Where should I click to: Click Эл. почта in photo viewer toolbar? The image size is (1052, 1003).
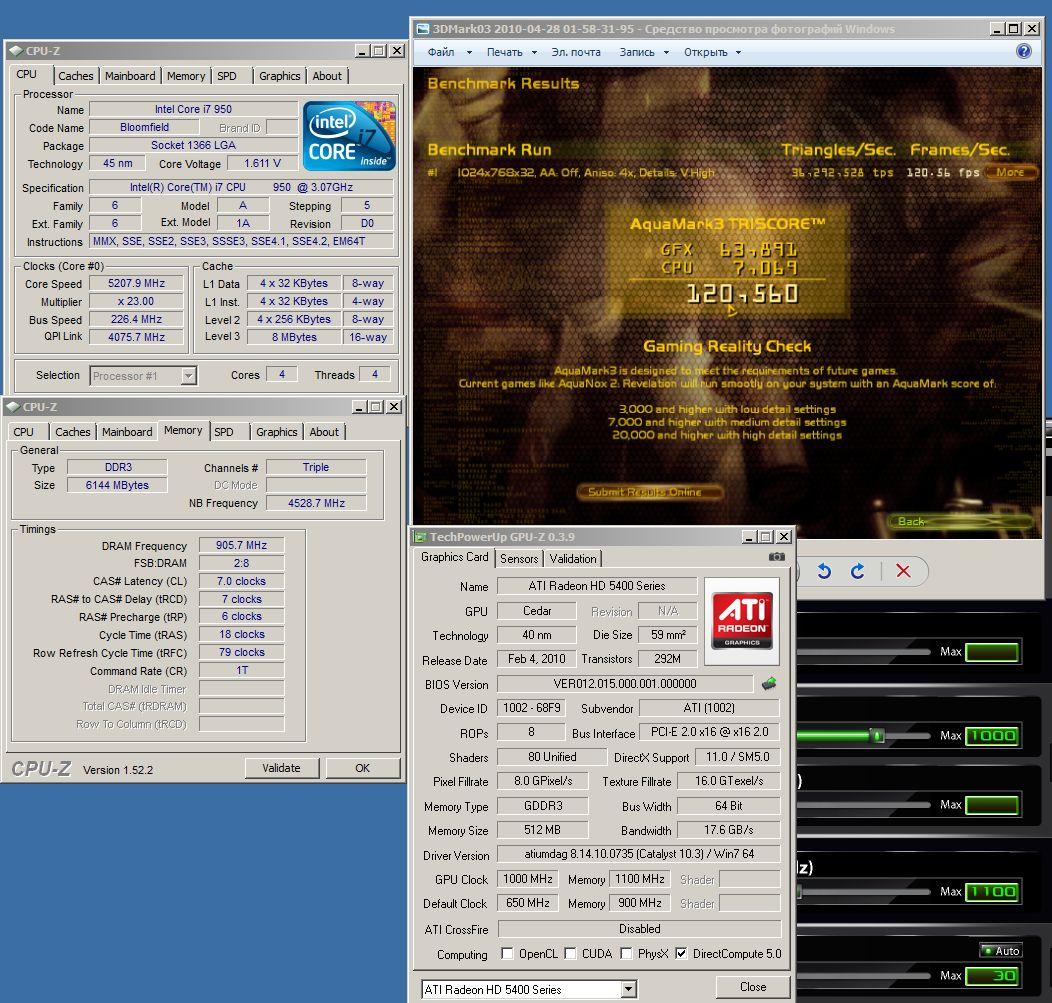point(576,52)
